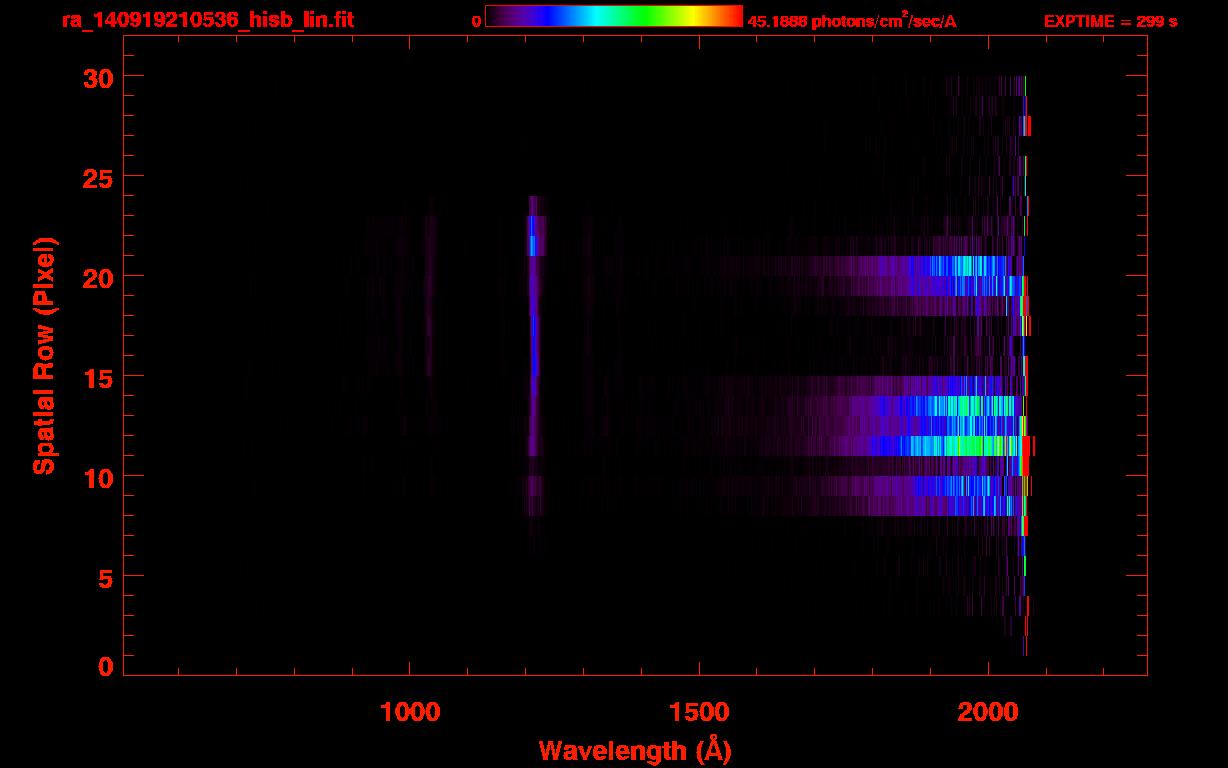
Task: Click the EXPTIME = 299 s label
Action: point(1110,21)
